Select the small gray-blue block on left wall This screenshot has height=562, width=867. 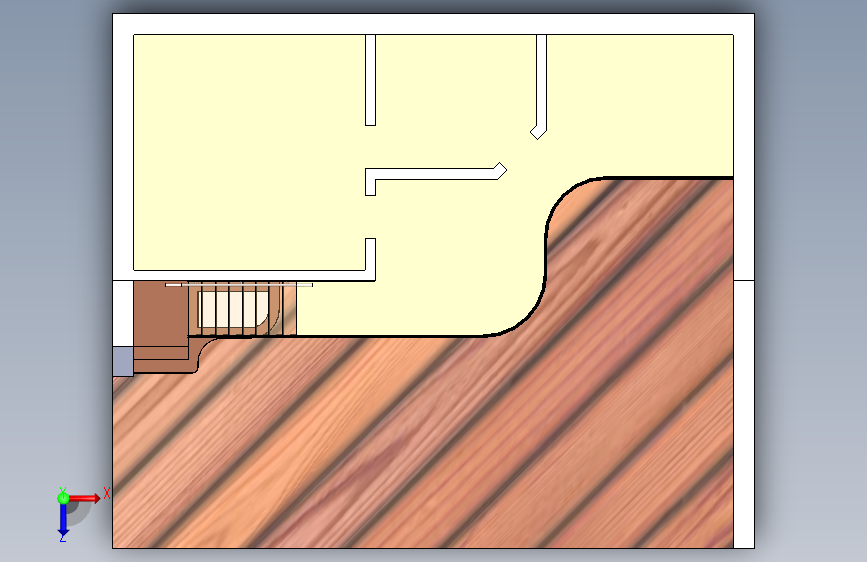pyautogui.click(x=123, y=362)
